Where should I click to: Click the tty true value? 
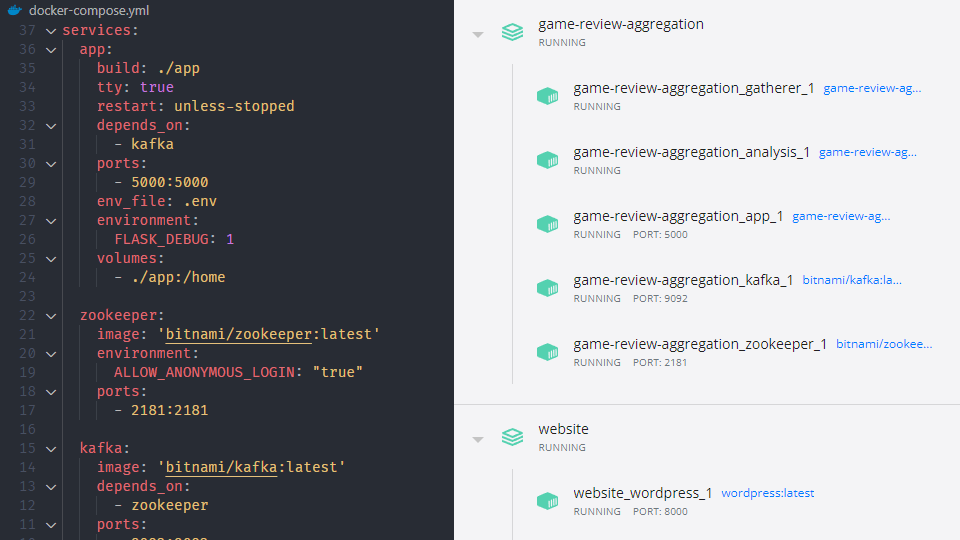(157, 88)
